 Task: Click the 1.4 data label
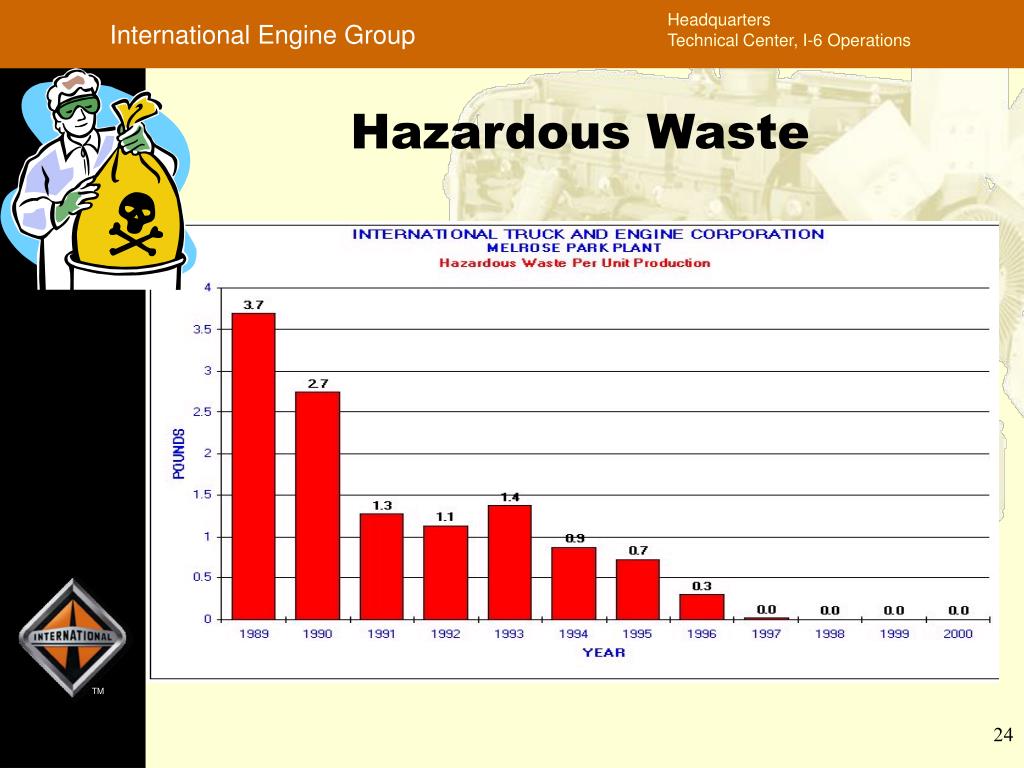pyautogui.click(x=510, y=498)
